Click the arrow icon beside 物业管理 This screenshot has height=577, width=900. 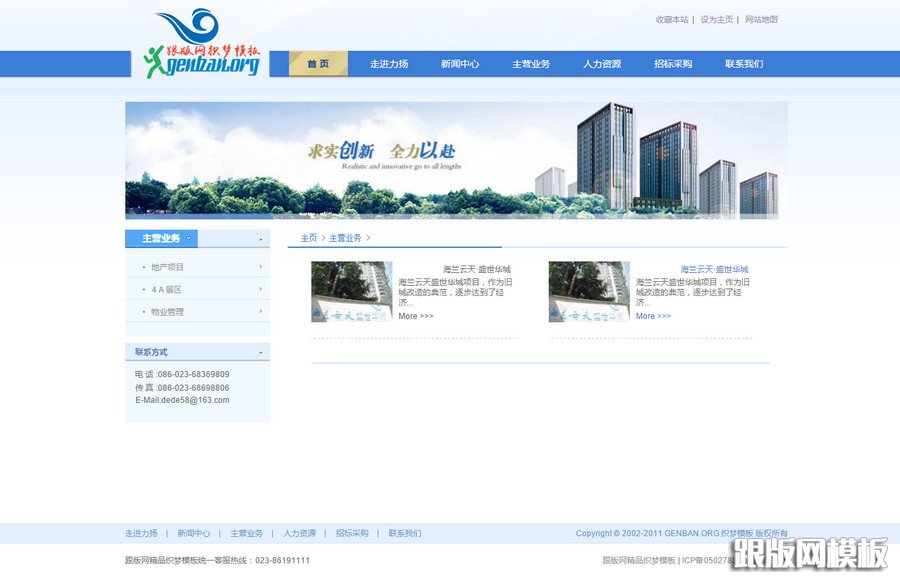[x=261, y=311]
